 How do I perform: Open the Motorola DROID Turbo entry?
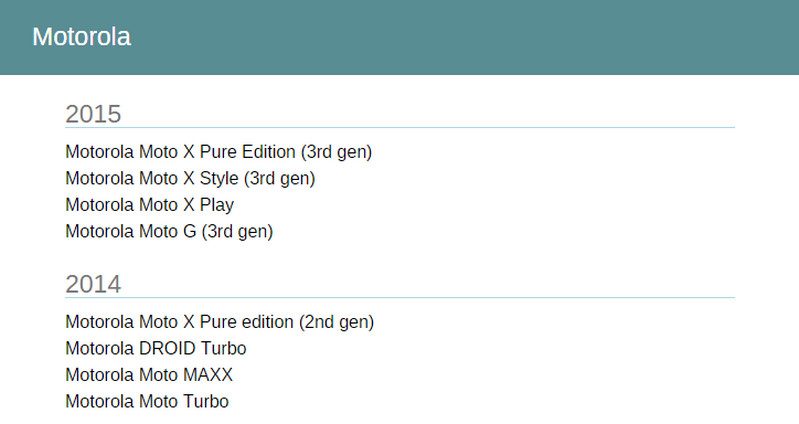pos(155,348)
